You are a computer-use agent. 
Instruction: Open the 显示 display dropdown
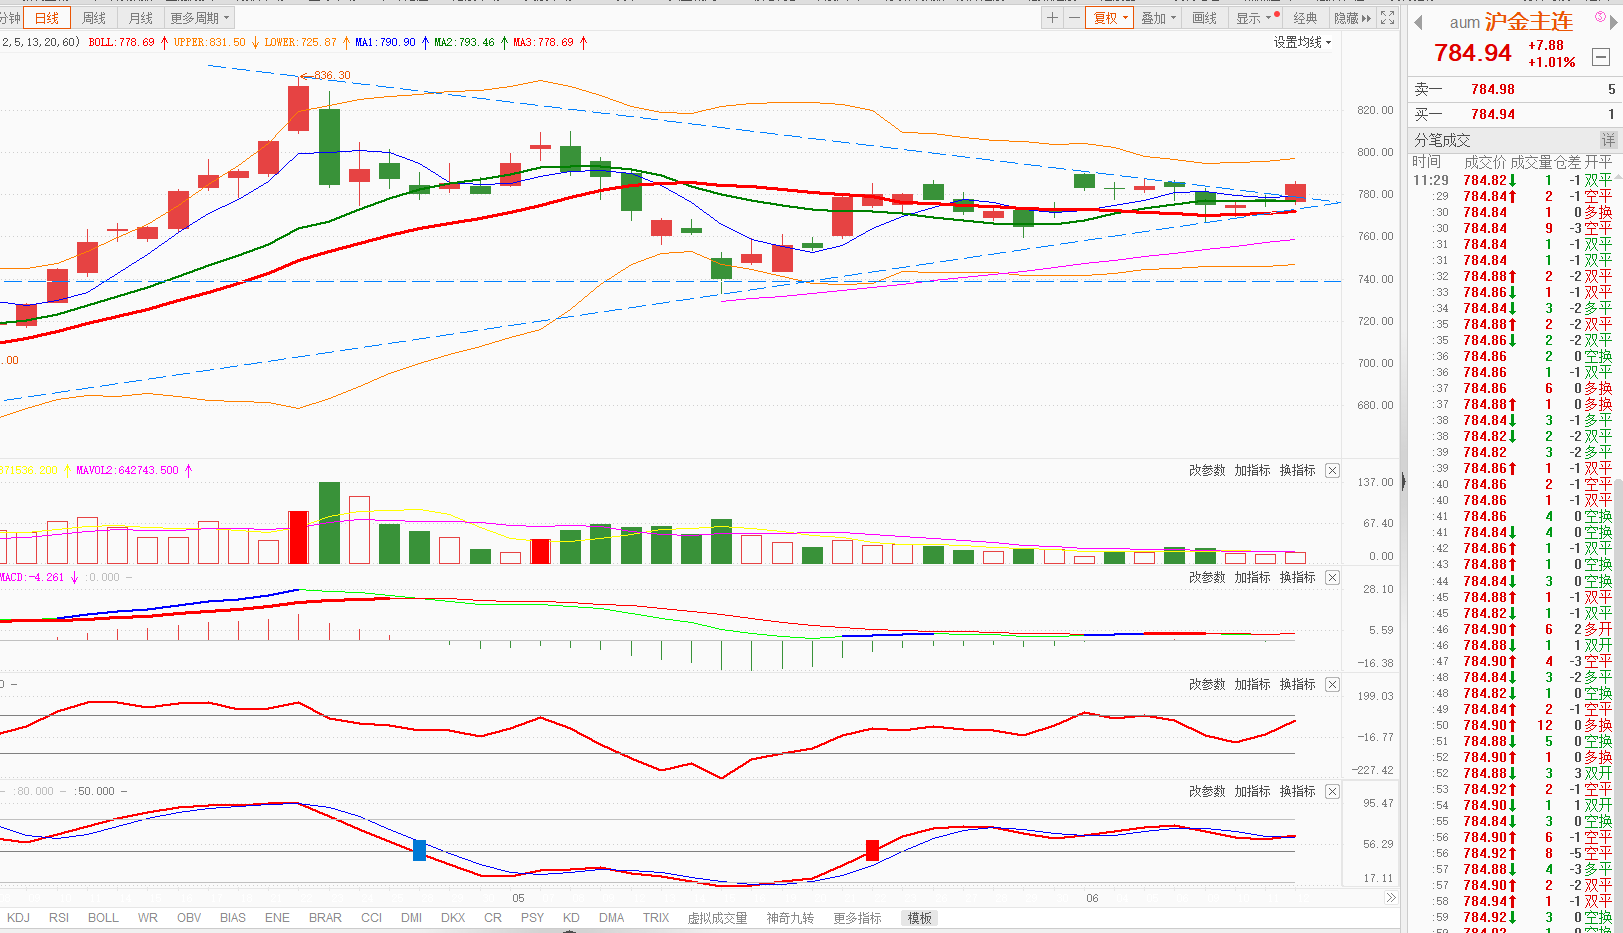tap(1254, 18)
